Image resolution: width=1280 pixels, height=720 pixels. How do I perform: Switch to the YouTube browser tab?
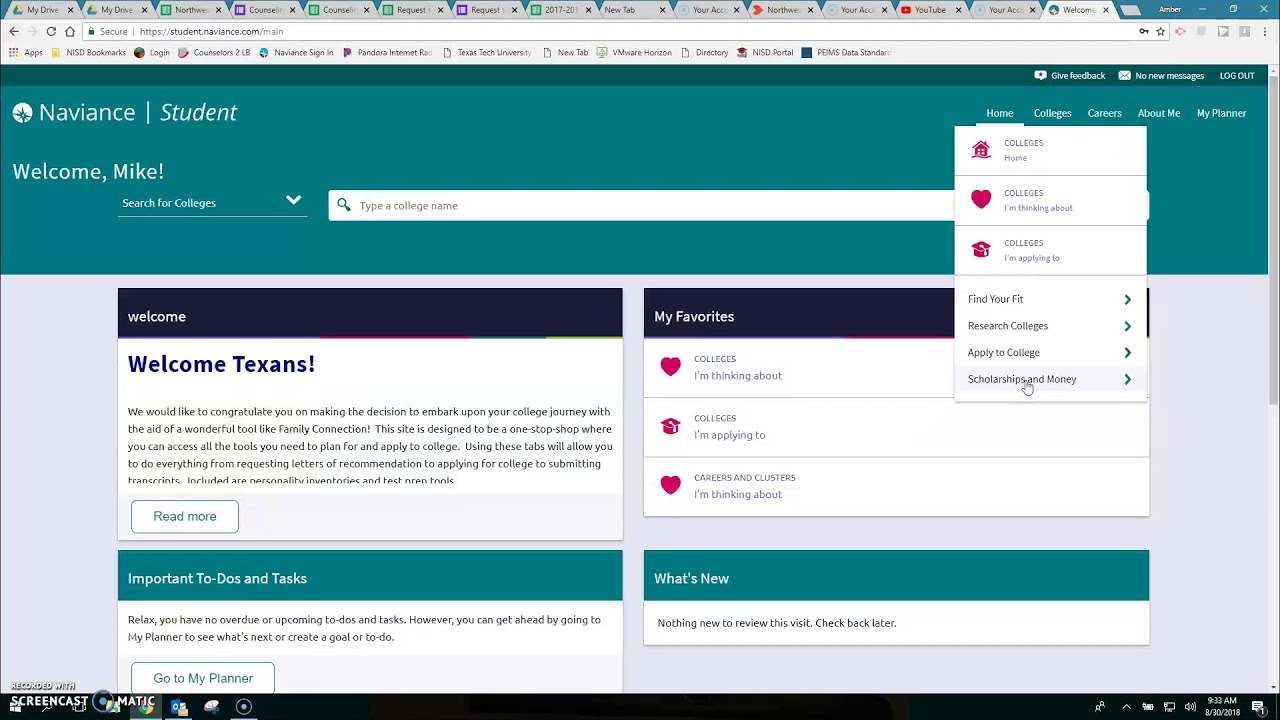tap(931, 10)
